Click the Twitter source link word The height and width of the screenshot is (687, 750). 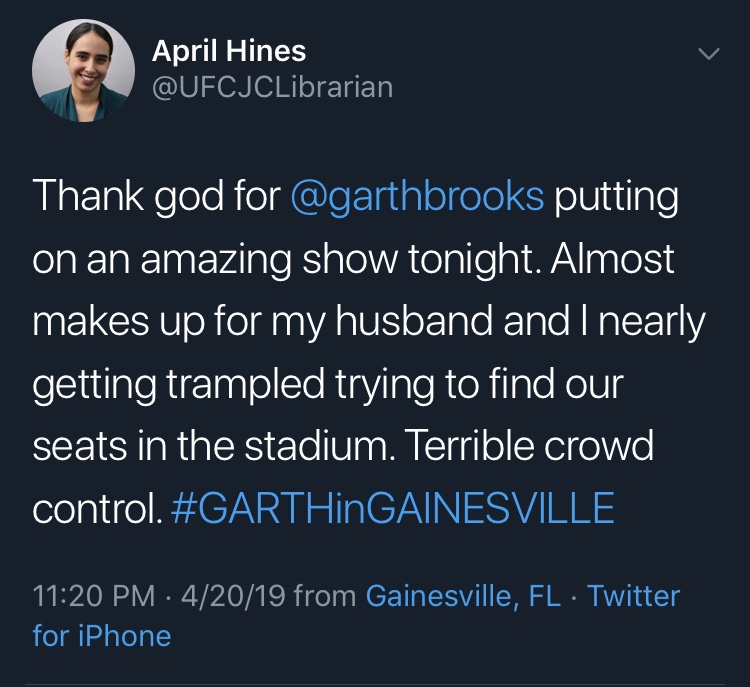[x=633, y=596]
